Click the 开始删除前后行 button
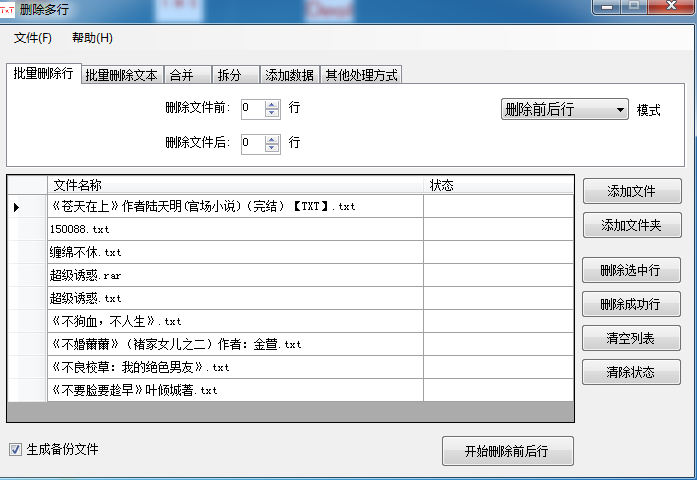The image size is (697, 480). [508, 451]
